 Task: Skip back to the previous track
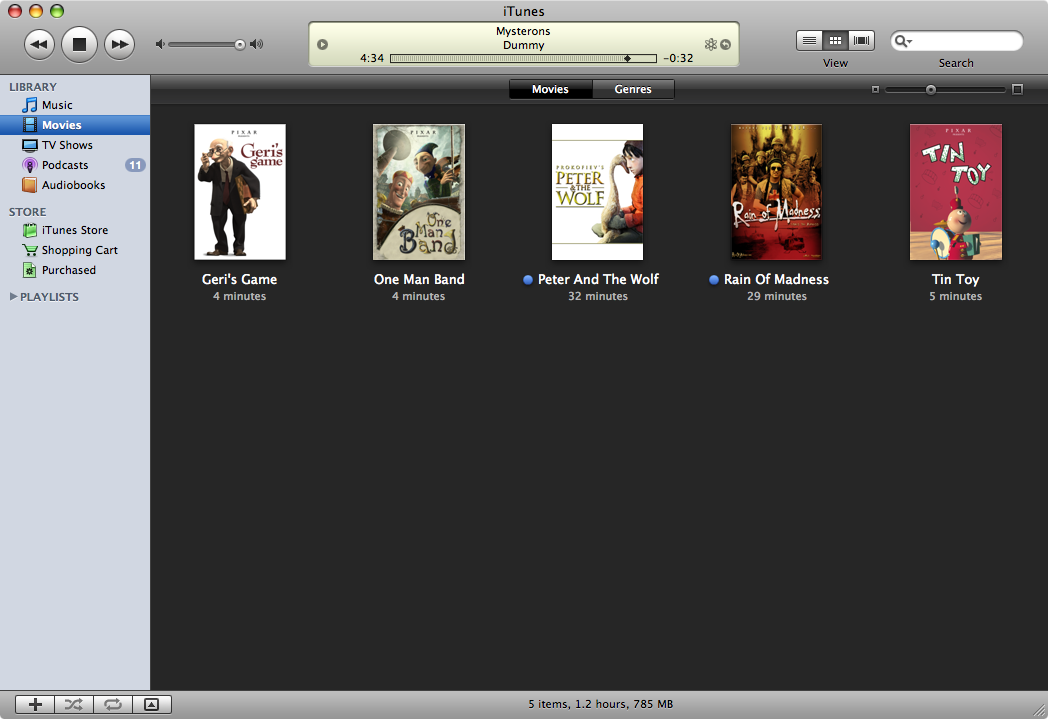point(40,45)
